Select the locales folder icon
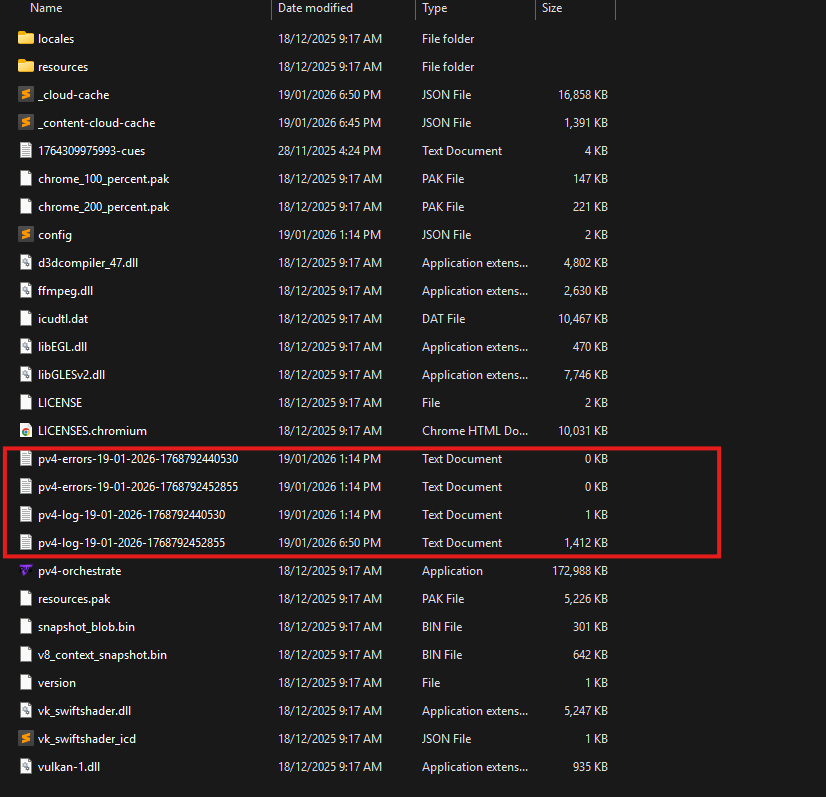Viewport: 826px width, 797px height. click(x=26, y=38)
